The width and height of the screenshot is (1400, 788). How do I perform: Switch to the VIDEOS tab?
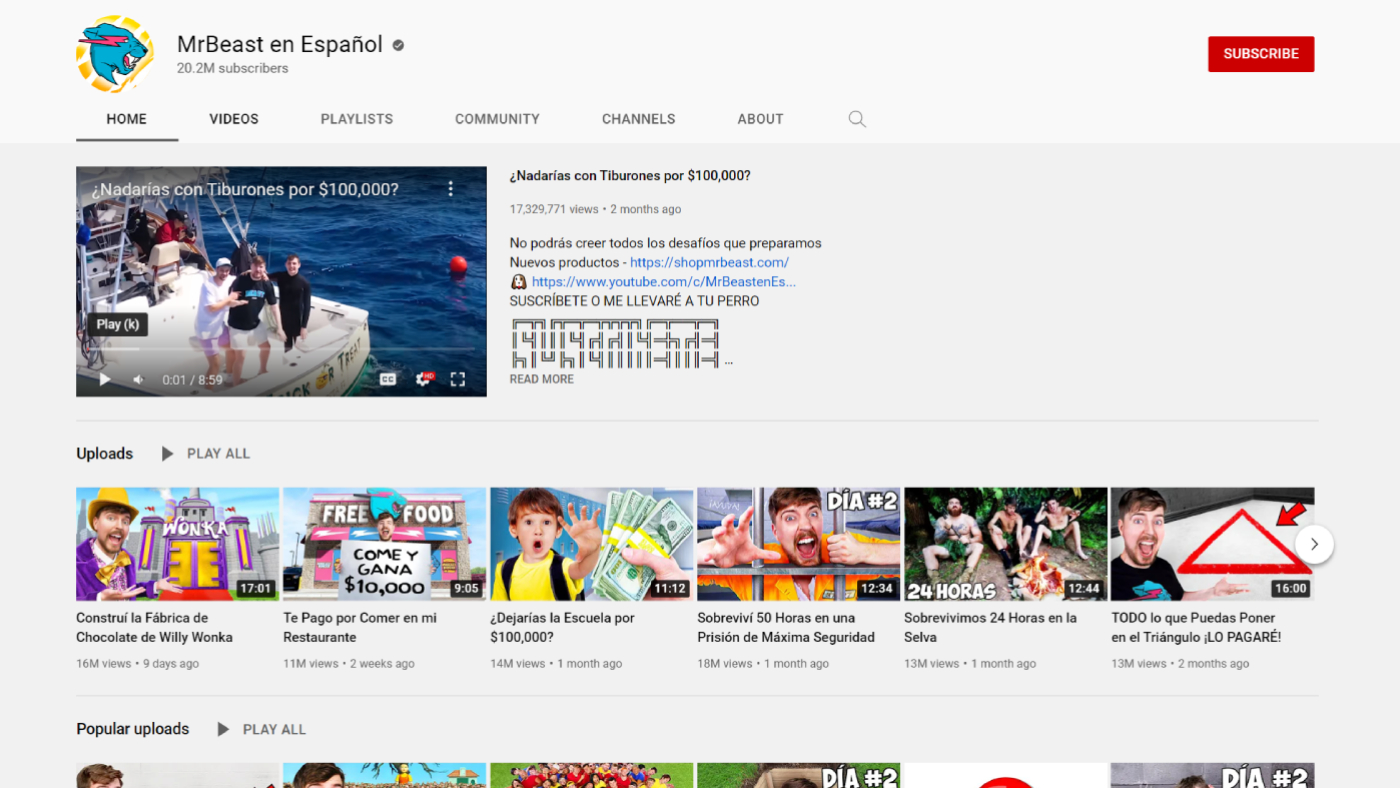pyautogui.click(x=234, y=119)
